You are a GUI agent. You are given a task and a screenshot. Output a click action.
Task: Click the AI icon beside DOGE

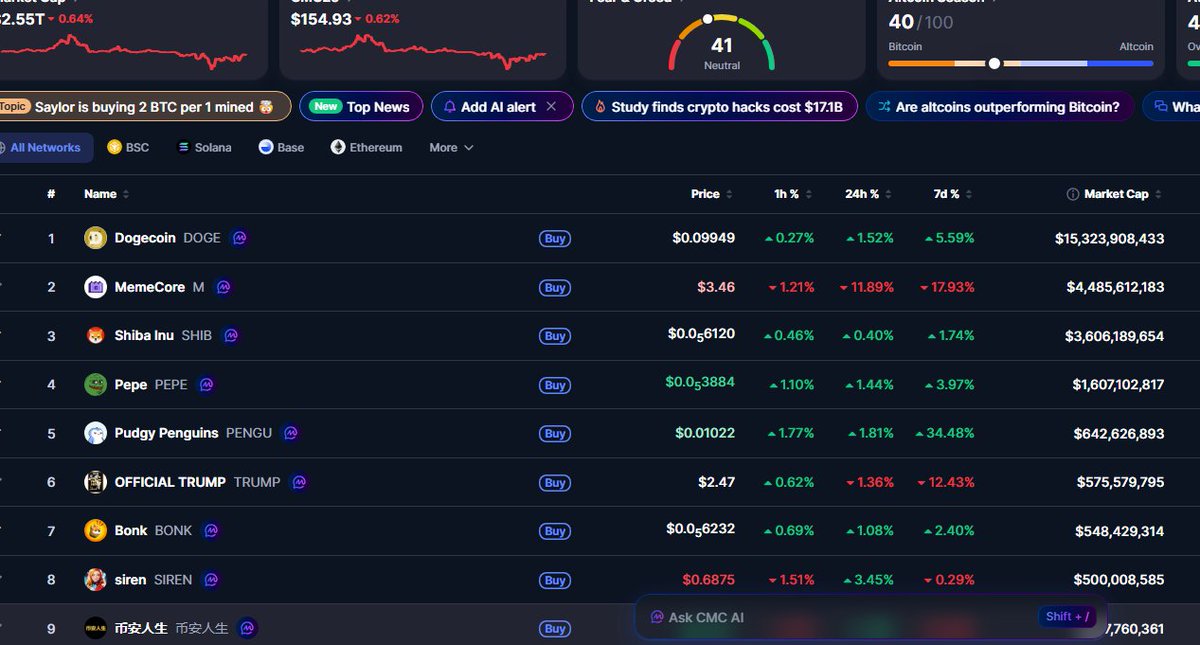(x=240, y=238)
